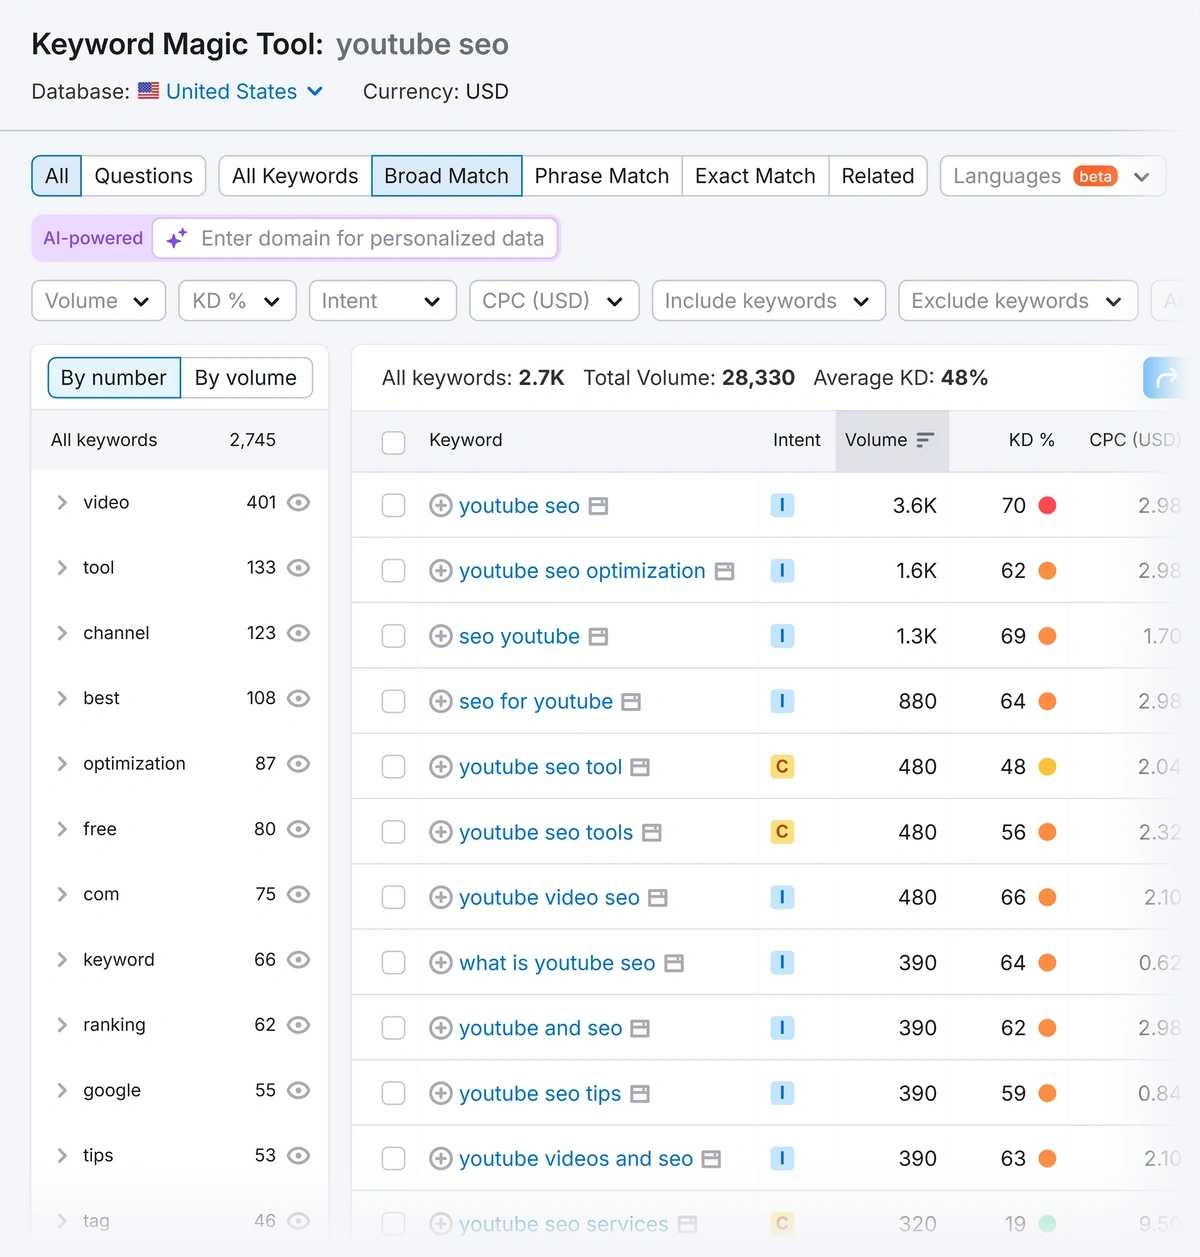The image size is (1200, 1257).
Task: Click Commercial intent badge for 'youtube seo tool'
Action: tap(782, 767)
